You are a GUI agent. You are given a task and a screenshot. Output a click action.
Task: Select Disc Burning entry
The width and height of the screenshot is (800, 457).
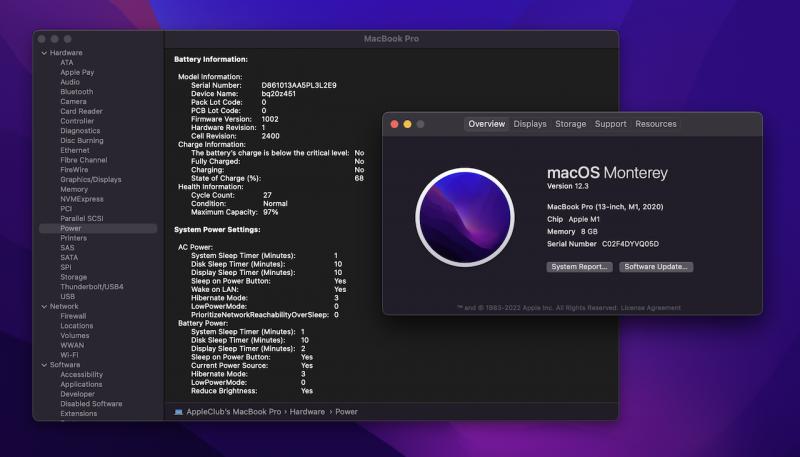pos(82,140)
